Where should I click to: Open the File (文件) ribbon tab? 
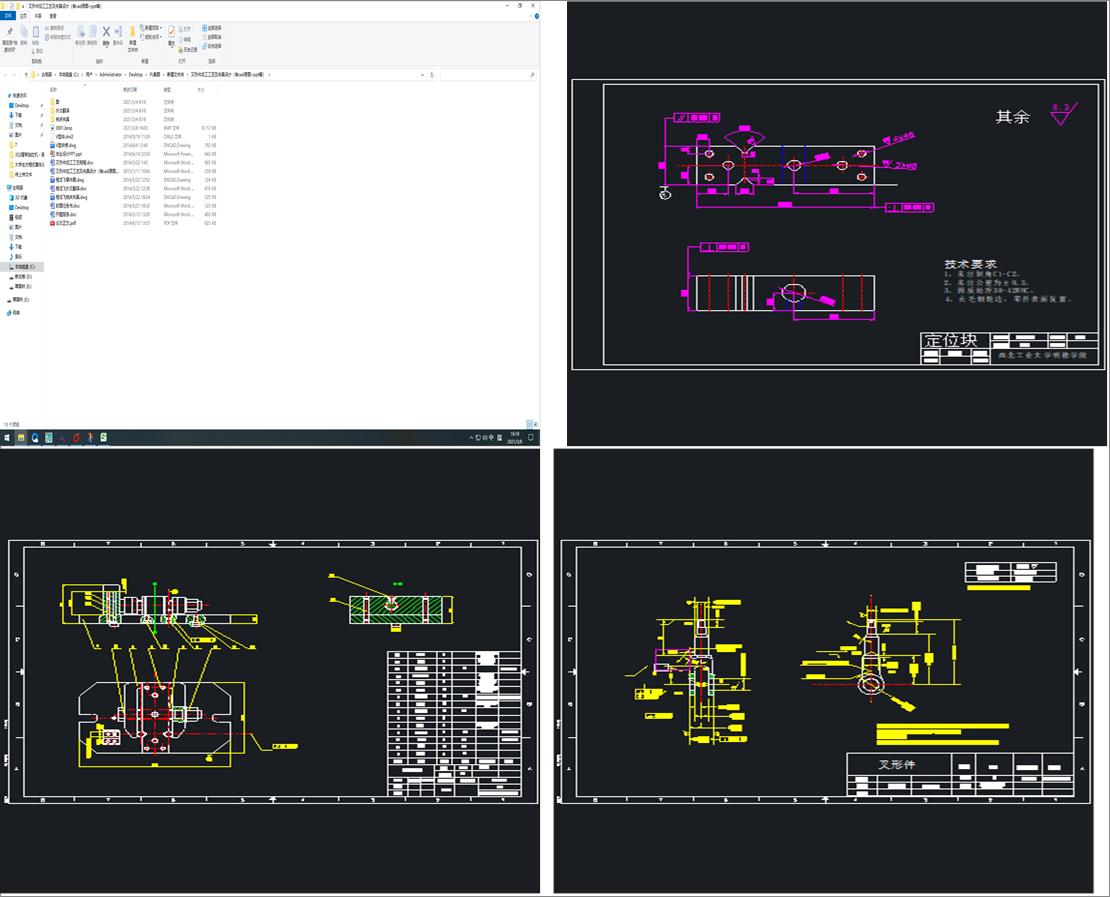click(x=8, y=16)
